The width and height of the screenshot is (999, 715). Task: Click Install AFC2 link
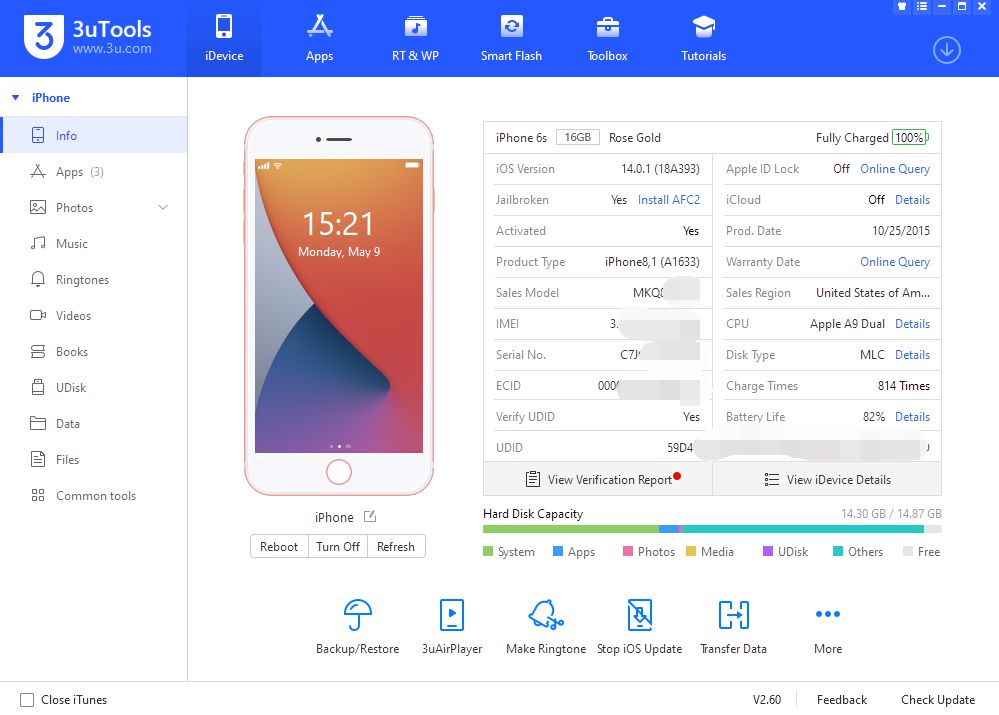pyautogui.click(x=668, y=199)
